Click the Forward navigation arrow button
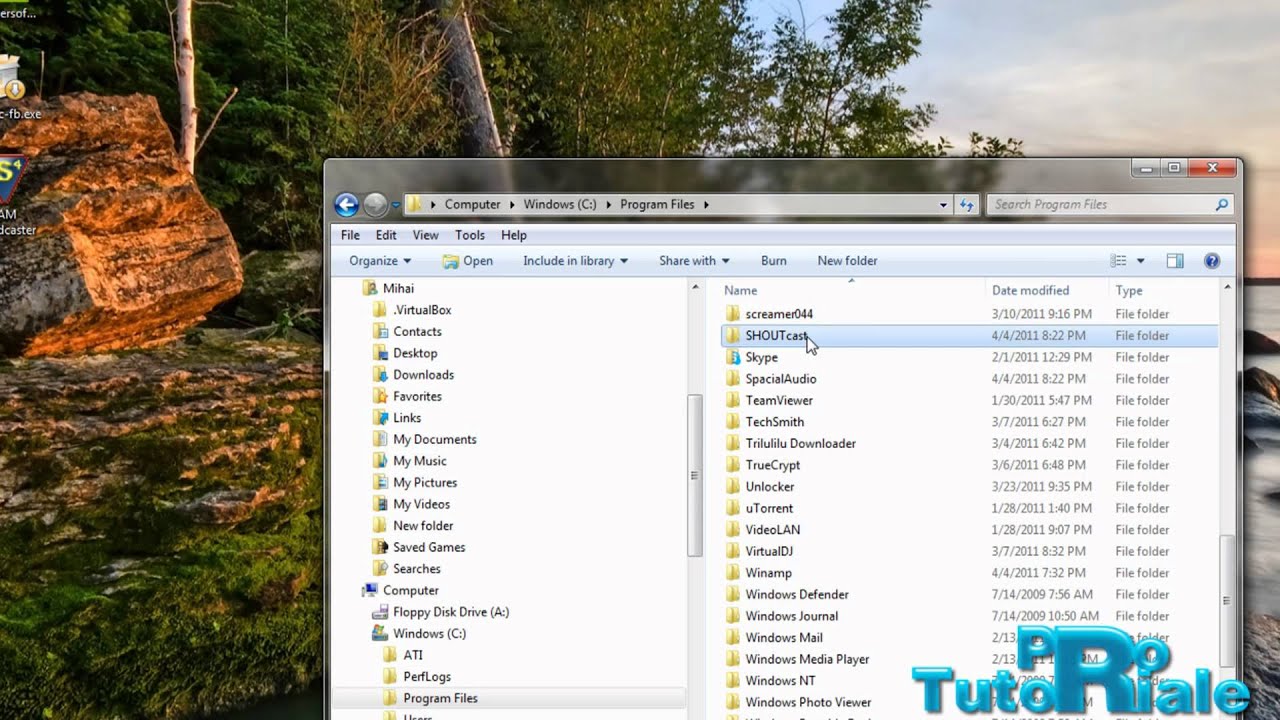 (x=375, y=205)
